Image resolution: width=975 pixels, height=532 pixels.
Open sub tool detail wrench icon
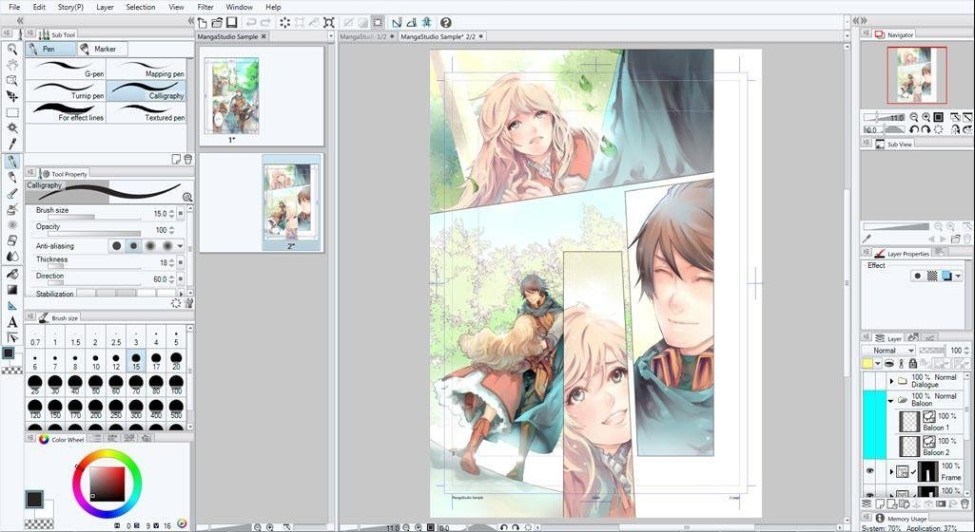(x=189, y=303)
